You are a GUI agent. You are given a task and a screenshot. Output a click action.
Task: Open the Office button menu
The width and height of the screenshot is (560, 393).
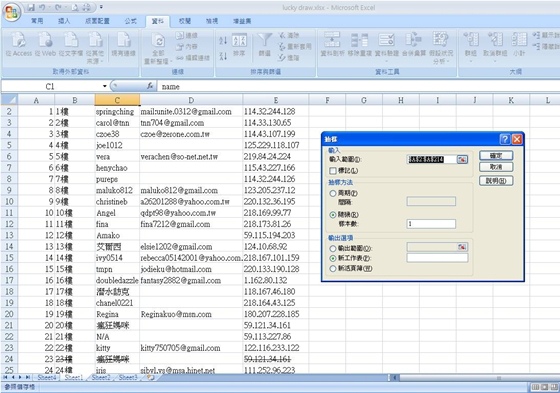[11, 12]
